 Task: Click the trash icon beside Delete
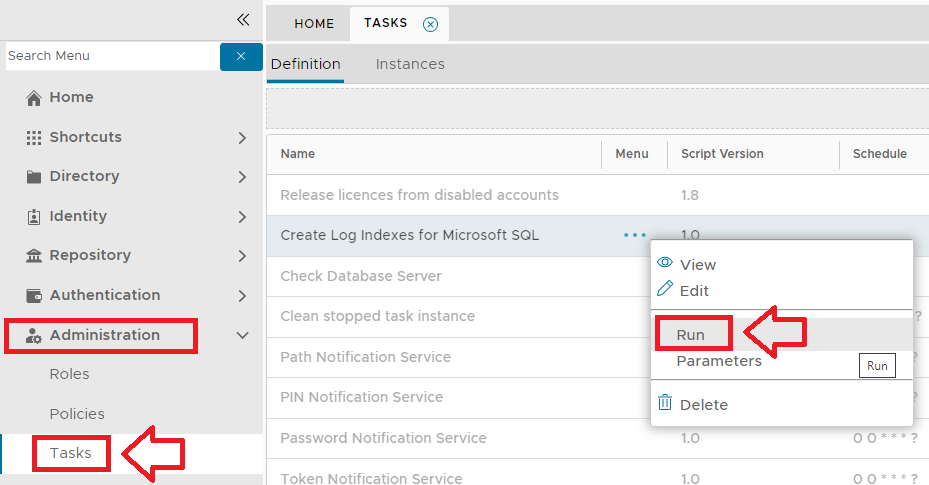[665, 403]
